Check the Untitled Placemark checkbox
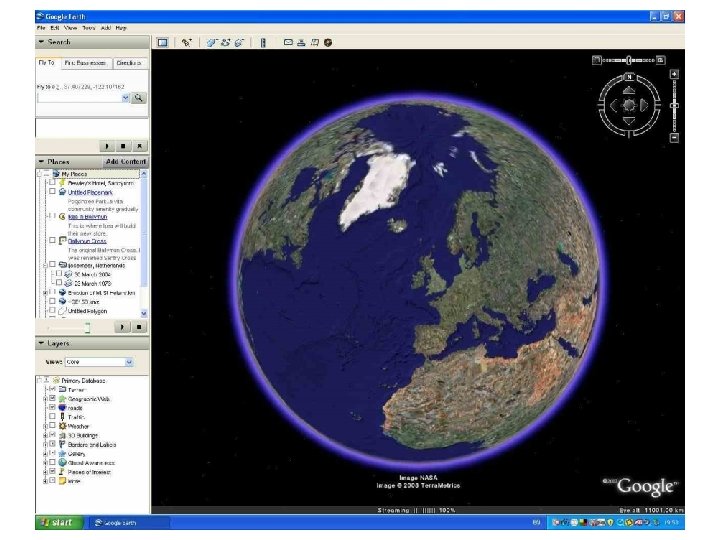The height and width of the screenshot is (540, 720). 53,191
